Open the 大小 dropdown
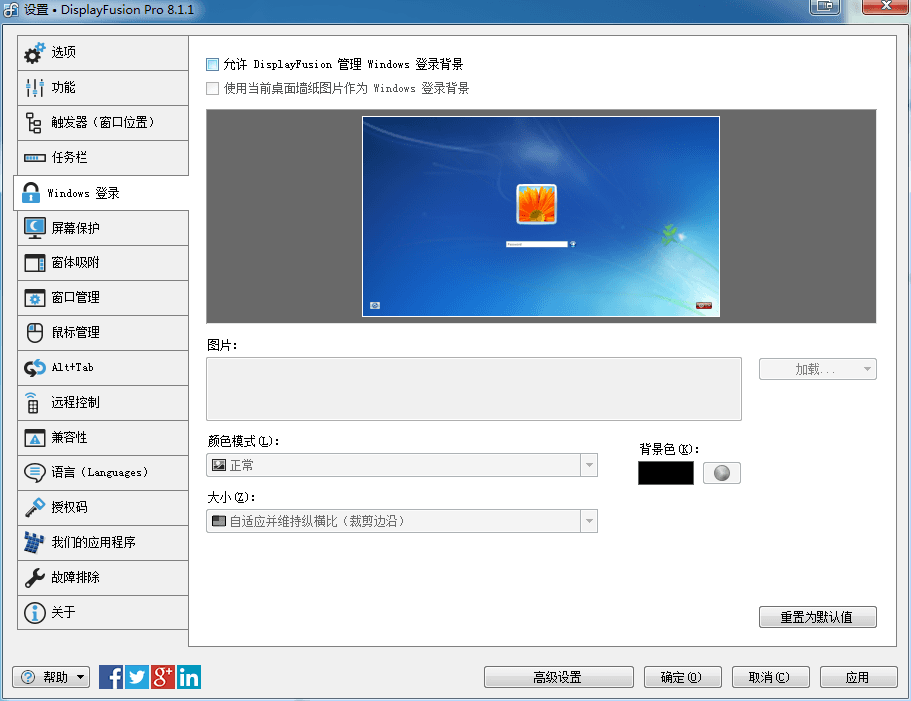Screen dimensions: 911x701 coord(402,521)
